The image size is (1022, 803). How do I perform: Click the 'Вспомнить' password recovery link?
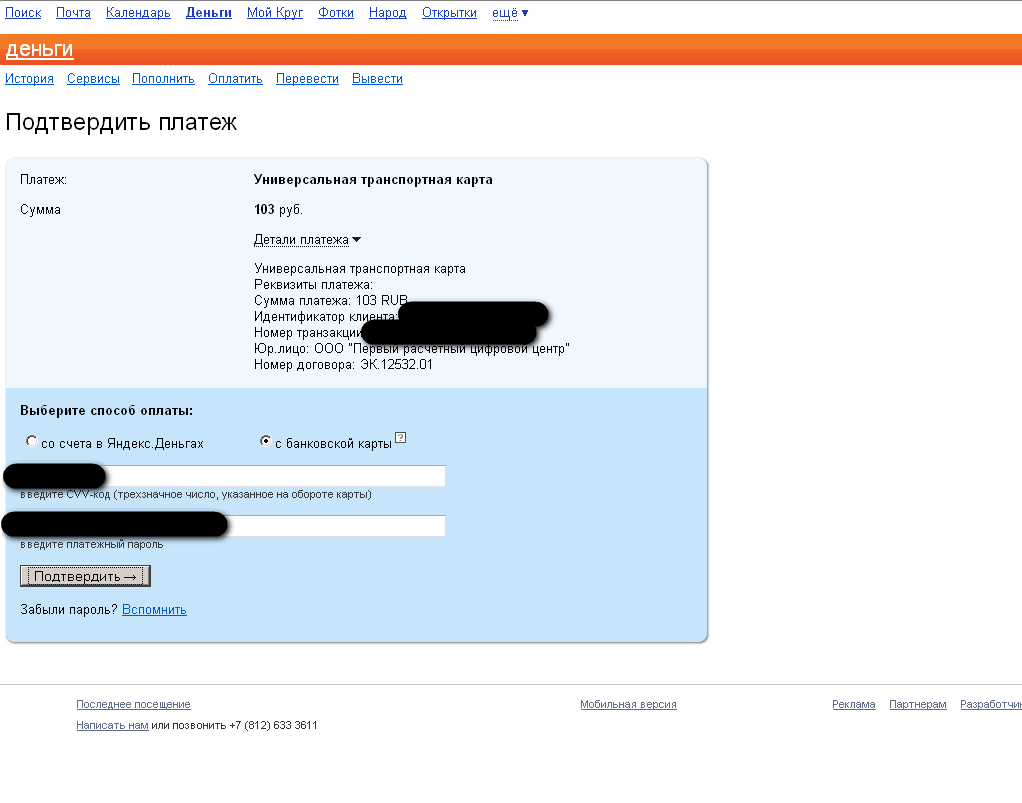point(154,610)
